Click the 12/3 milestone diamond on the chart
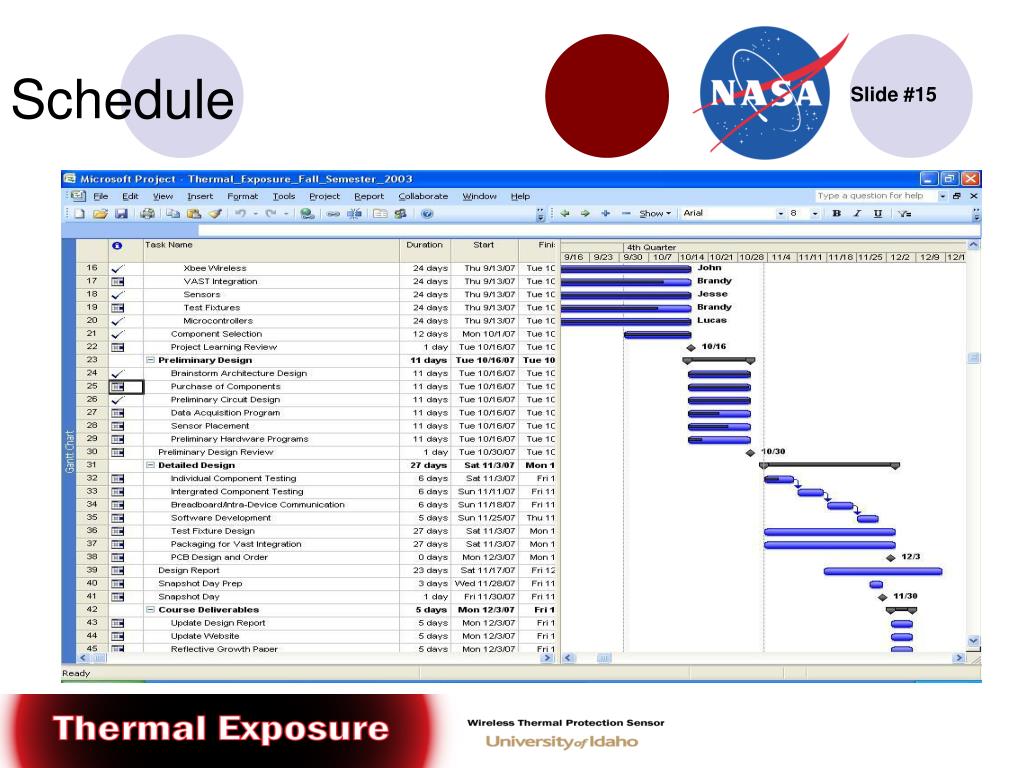 point(891,558)
